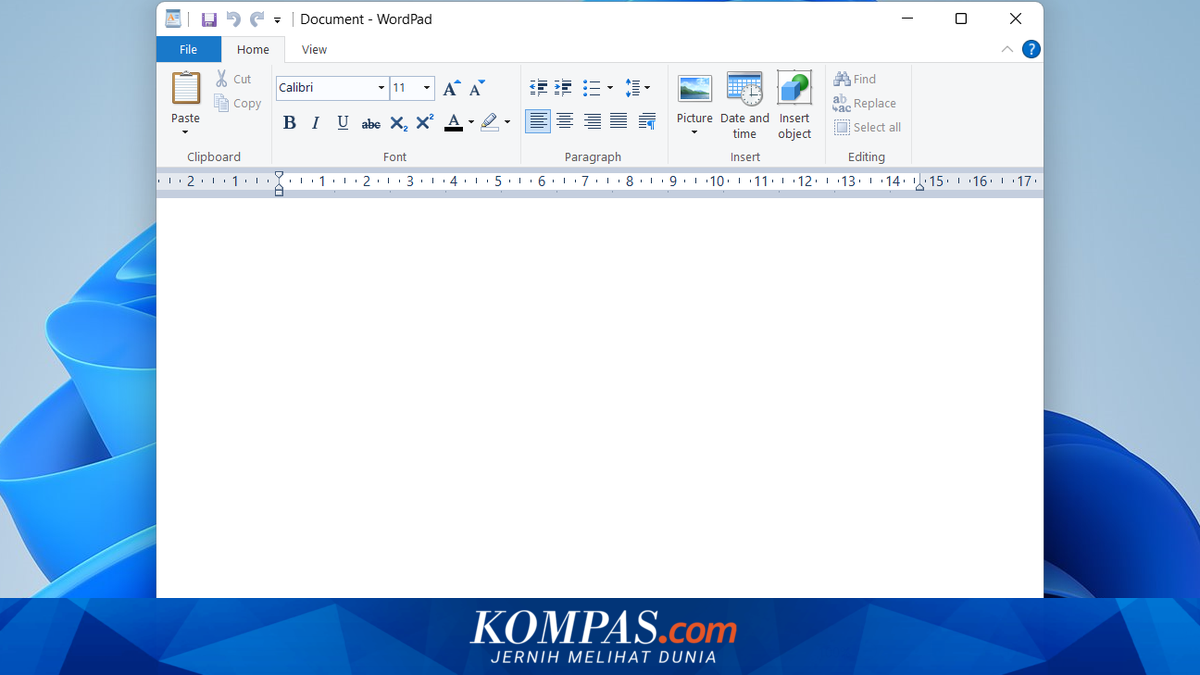
Task: Apply the black text color swatch
Action: tap(454, 123)
